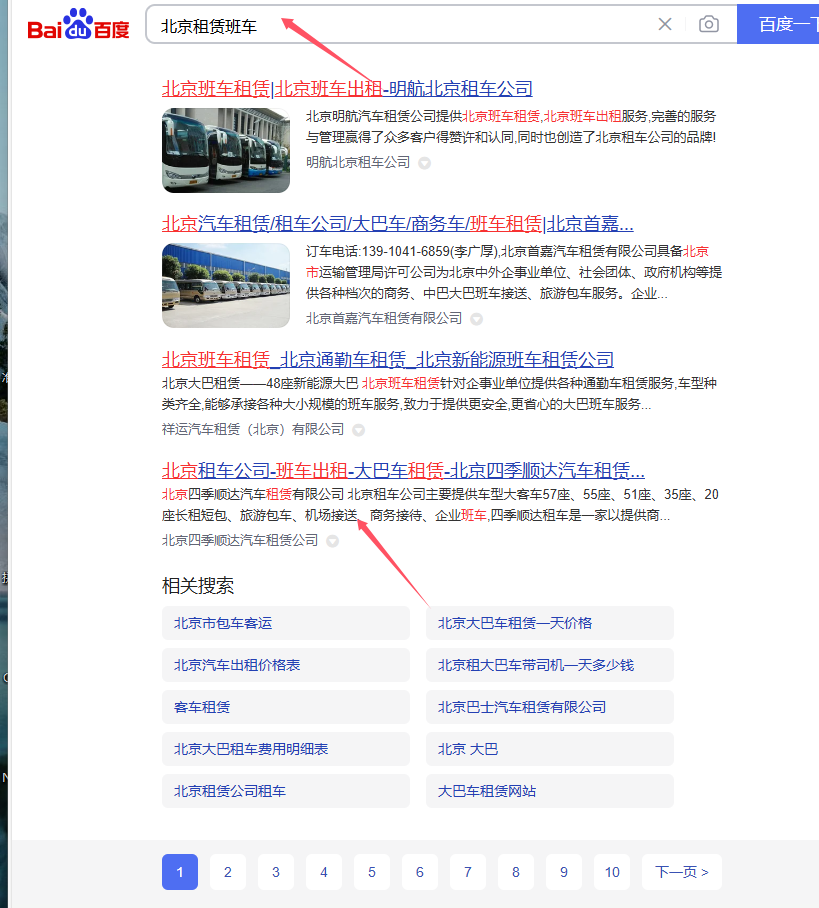Select related search 大巴车租赁网站
This screenshot has height=908, width=819.
(x=550, y=791)
